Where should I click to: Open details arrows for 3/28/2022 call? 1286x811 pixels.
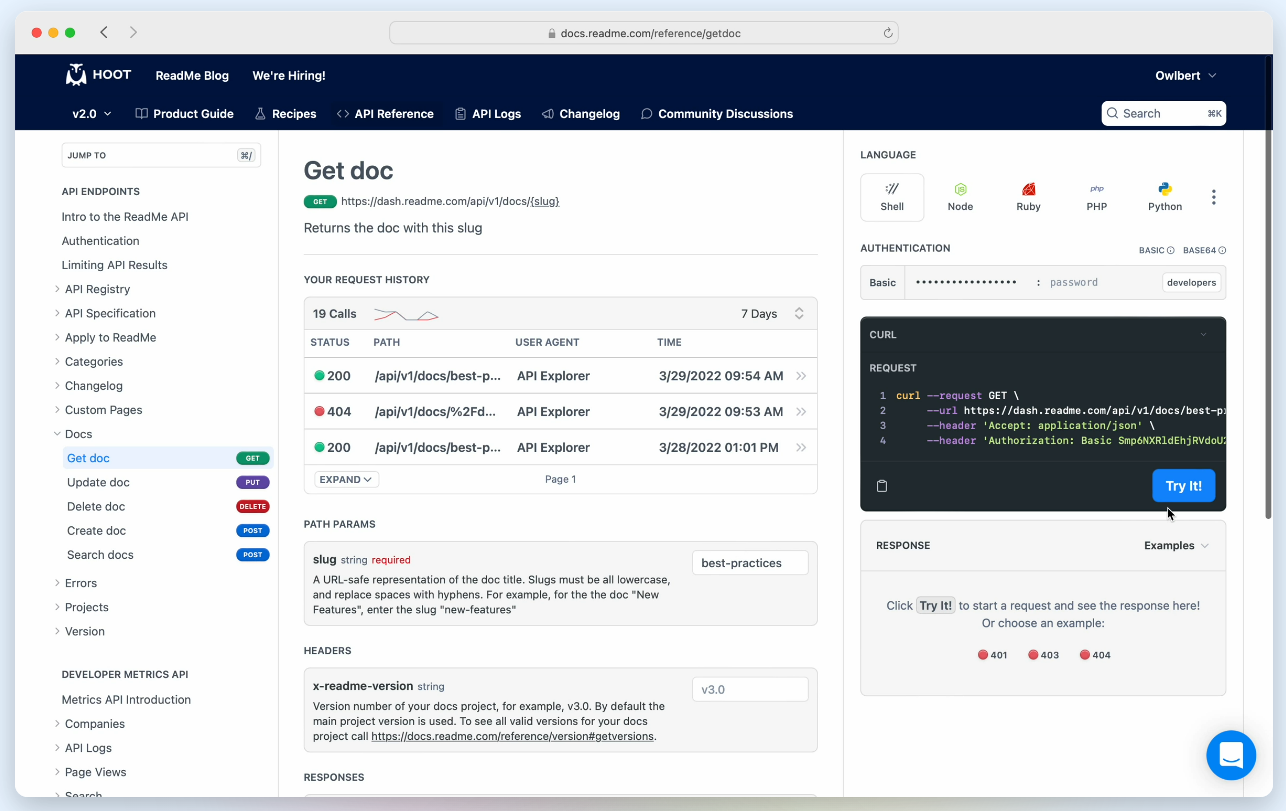[x=801, y=448]
